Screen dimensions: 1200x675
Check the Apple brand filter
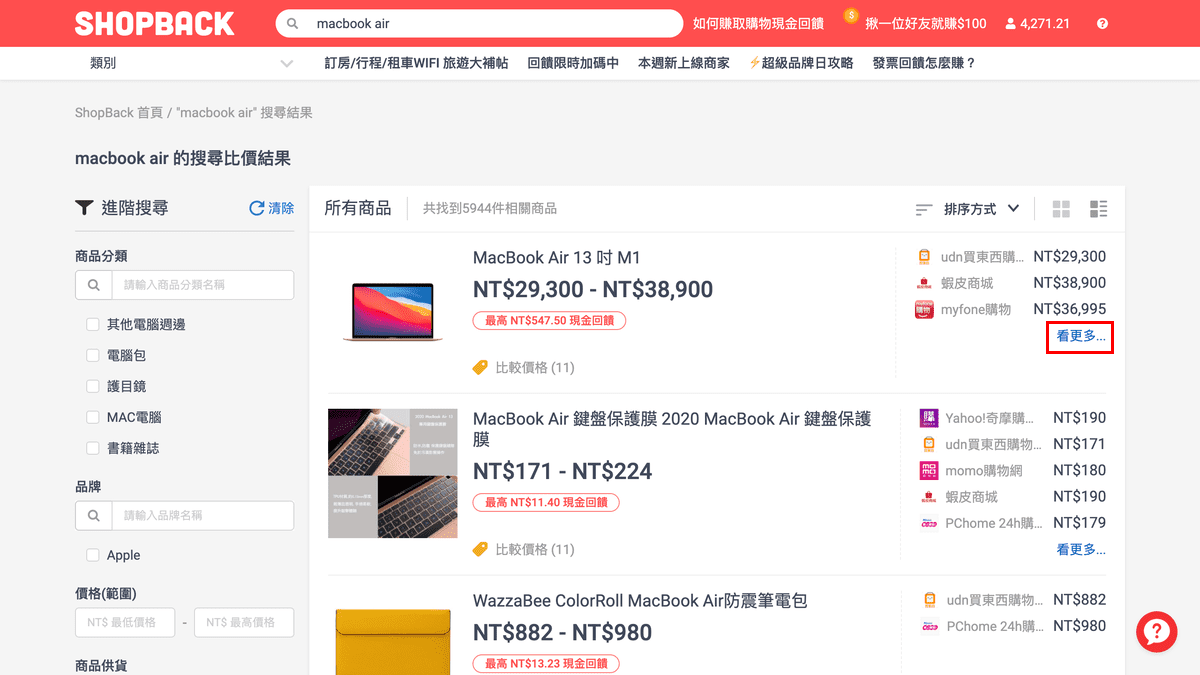(x=92, y=555)
